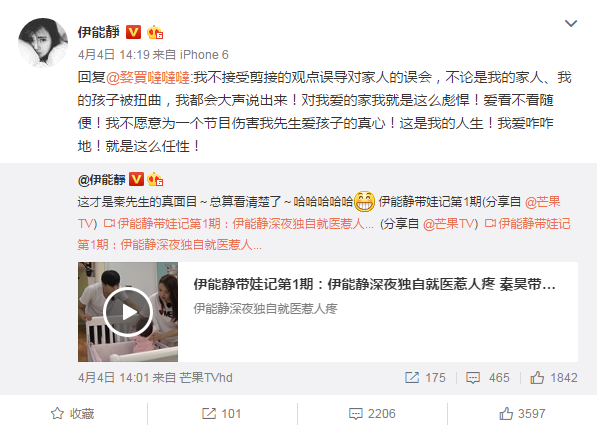The width and height of the screenshot is (597, 430).
Task: Click the 收藏 star to favorite the post
Action: coord(73,414)
